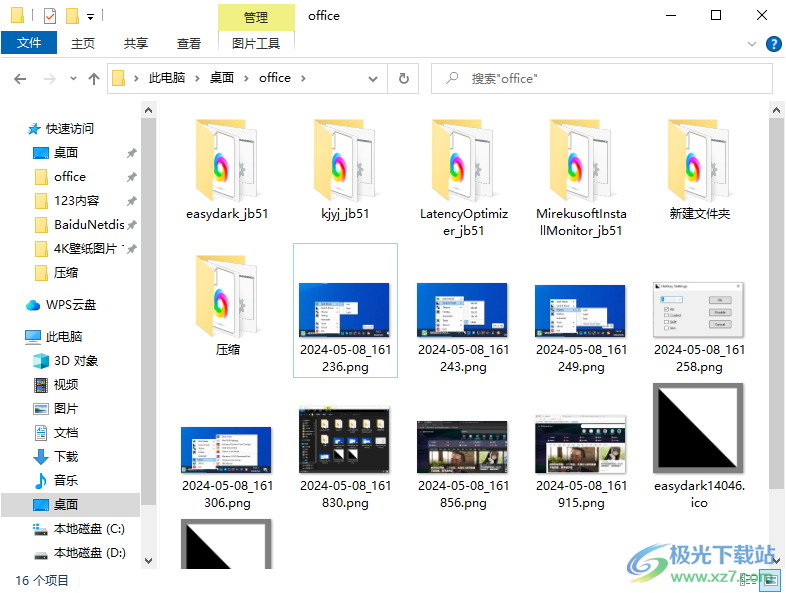Screen dimensions: 786x593
Task: Select 此电脑 in navigation pane
Action: (54, 337)
